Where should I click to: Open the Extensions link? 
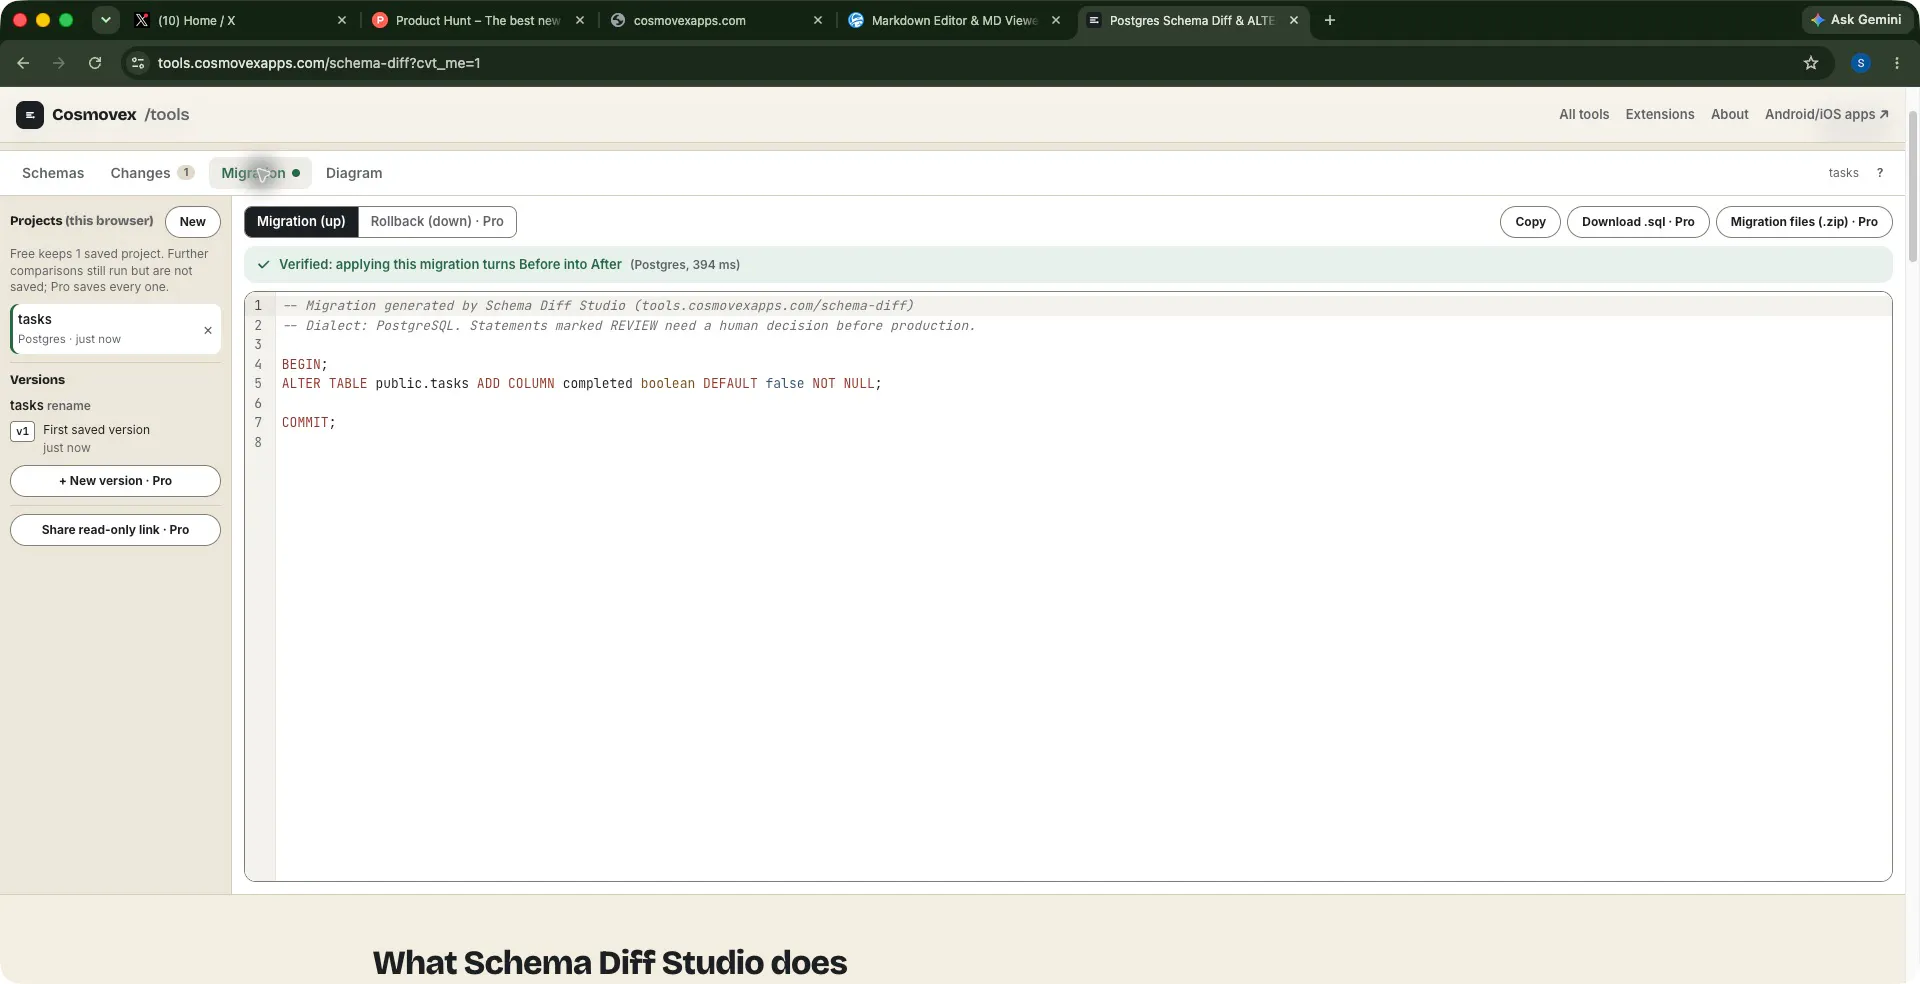(x=1660, y=115)
